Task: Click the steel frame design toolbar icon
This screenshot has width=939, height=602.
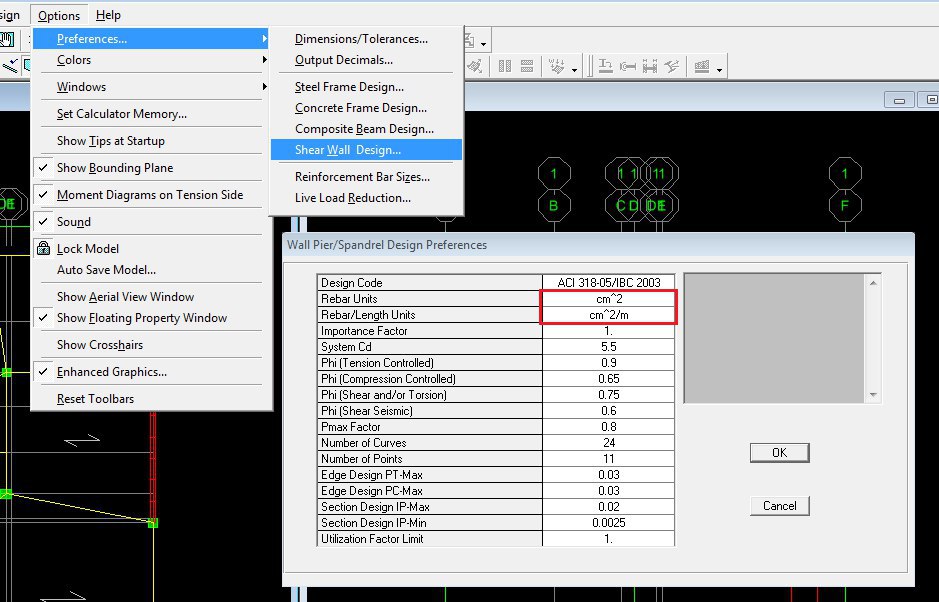Action: [605, 66]
